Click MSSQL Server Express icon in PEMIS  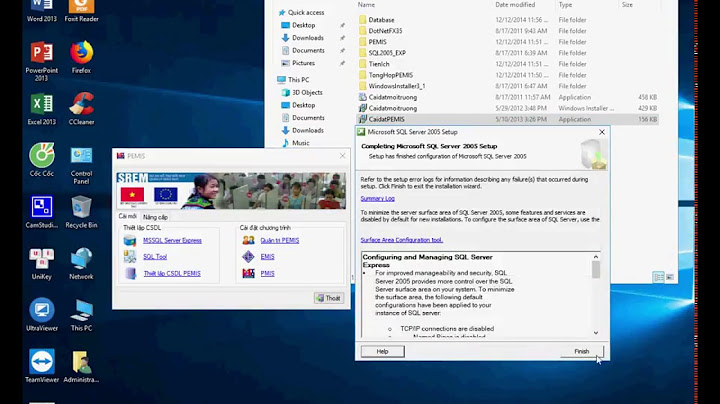point(130,240)
